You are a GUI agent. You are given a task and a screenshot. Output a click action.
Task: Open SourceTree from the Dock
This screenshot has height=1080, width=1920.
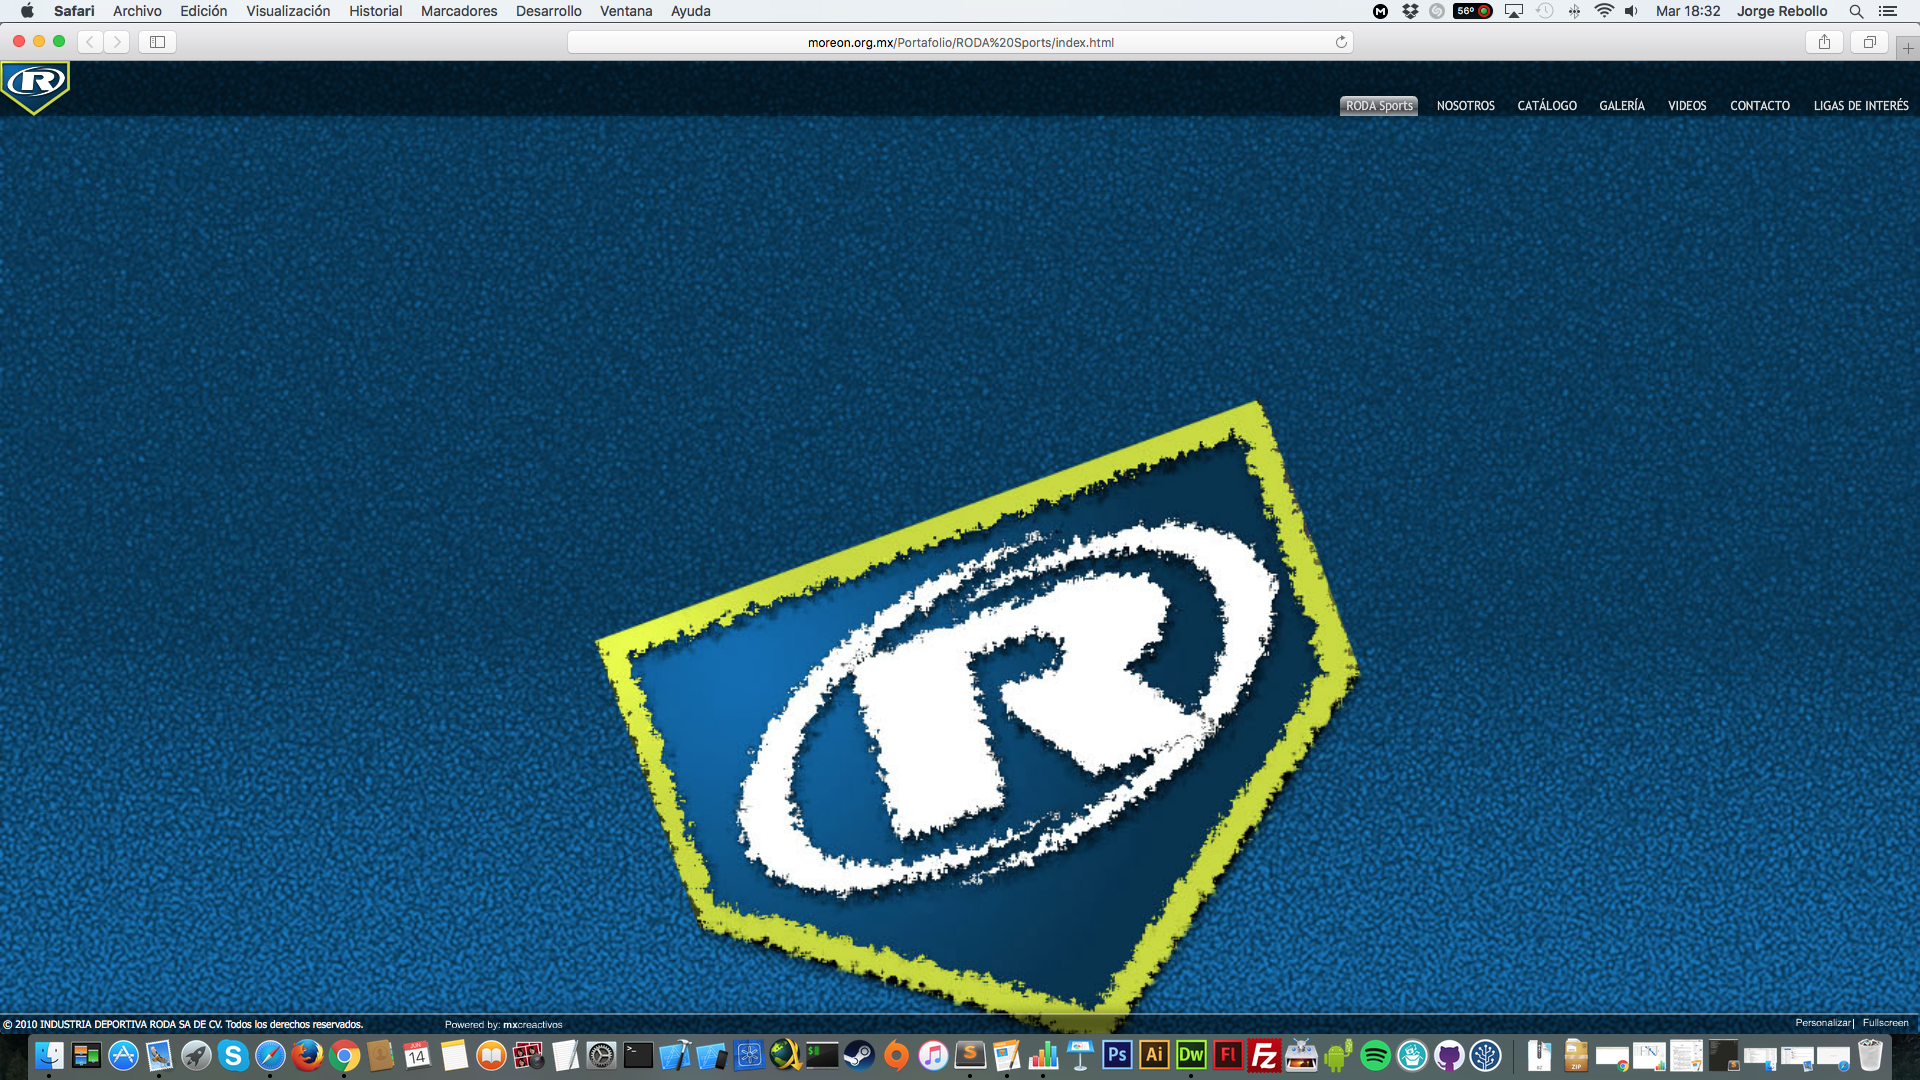coord(1486,1055)
